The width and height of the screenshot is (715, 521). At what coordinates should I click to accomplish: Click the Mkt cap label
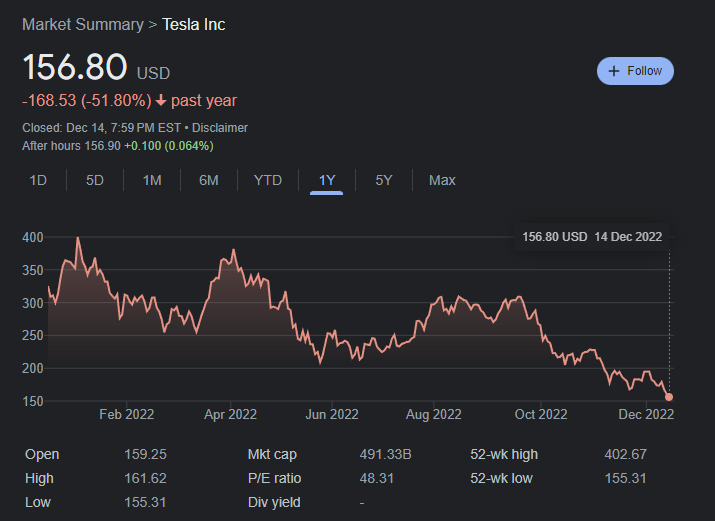pyautogui.click(x=272, y=454)
